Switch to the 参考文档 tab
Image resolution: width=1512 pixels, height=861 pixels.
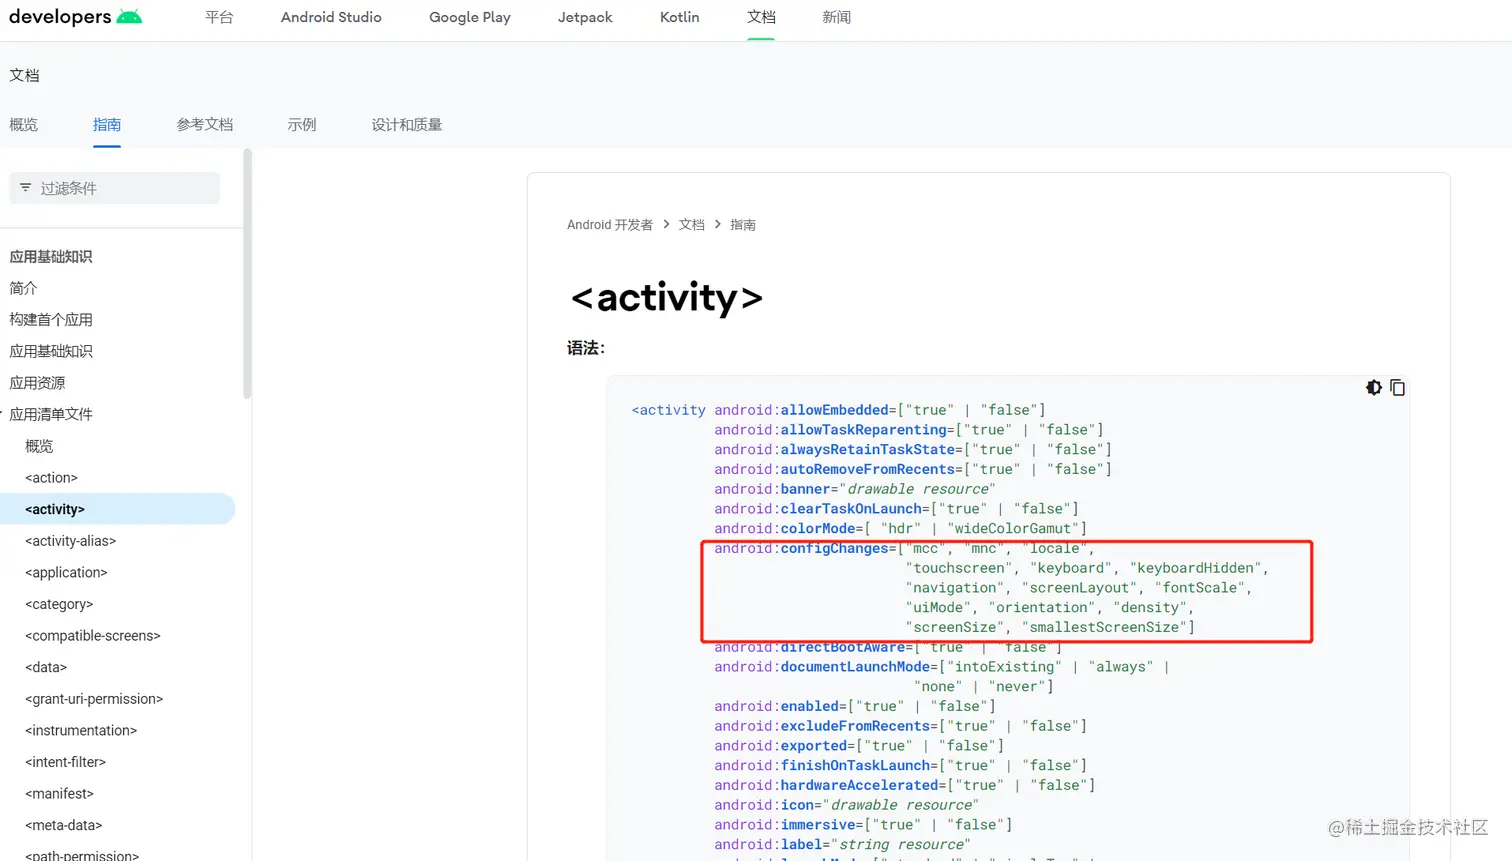coord(205,125)
